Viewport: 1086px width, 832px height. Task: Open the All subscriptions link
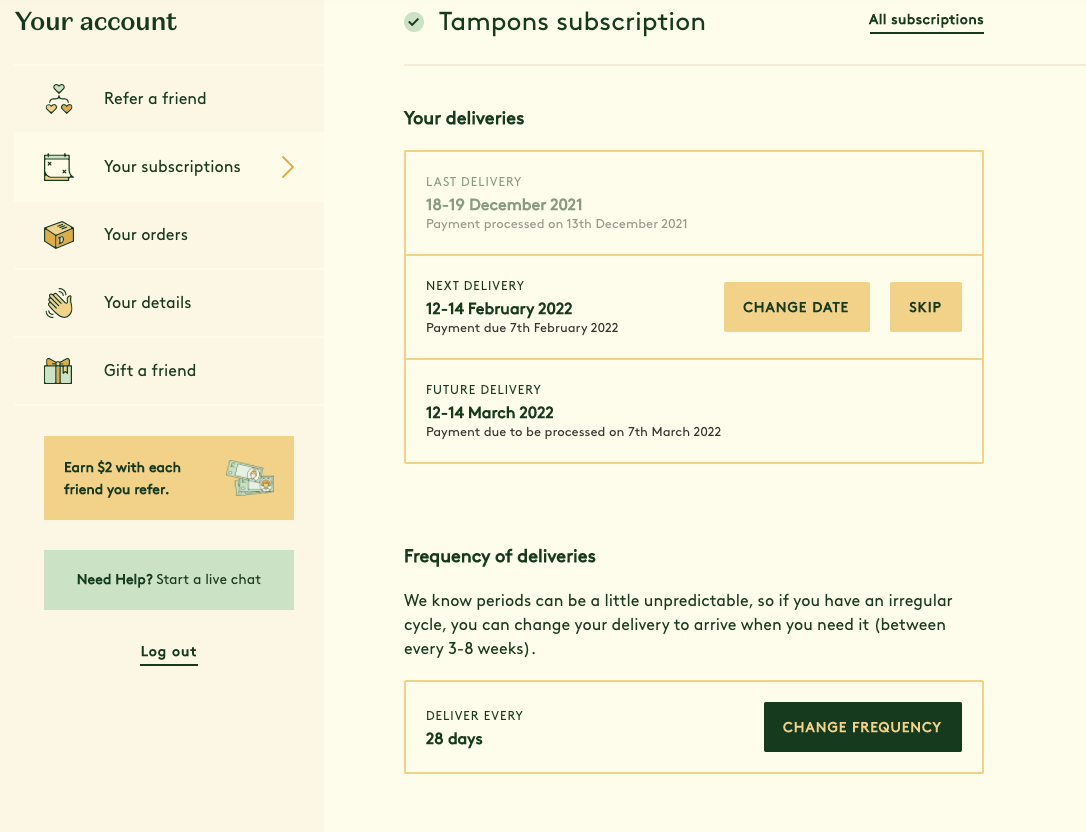pos(926,20)
